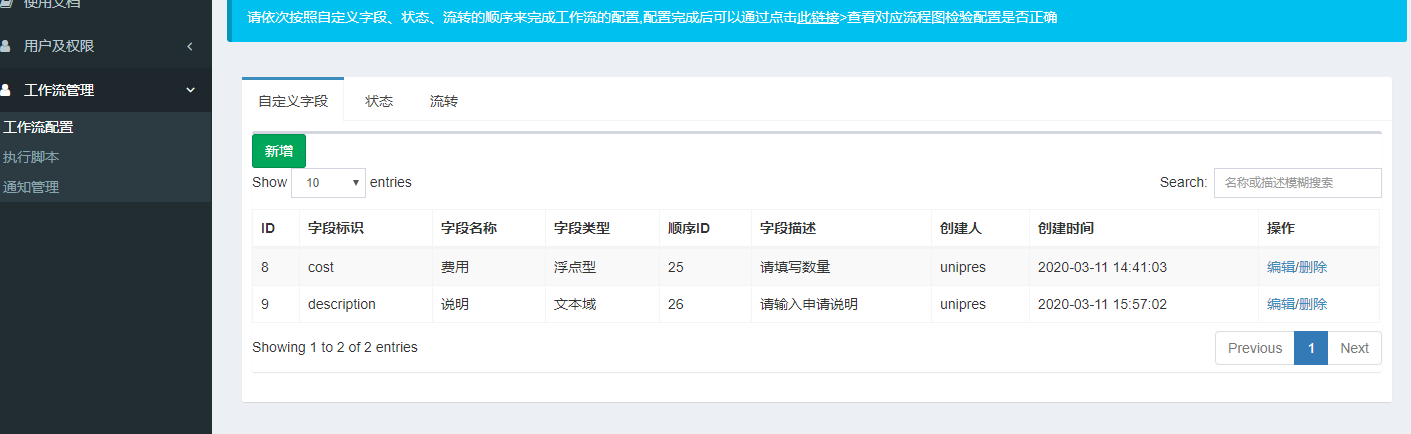1411x434 pixels.
Task: Select 工作流配置 in the sidebar
Action: tap(38, 127)
